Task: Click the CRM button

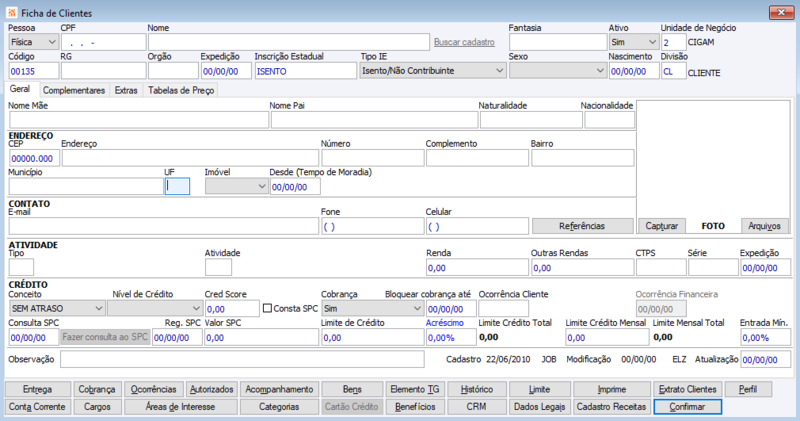Action: tap(477, 407)
